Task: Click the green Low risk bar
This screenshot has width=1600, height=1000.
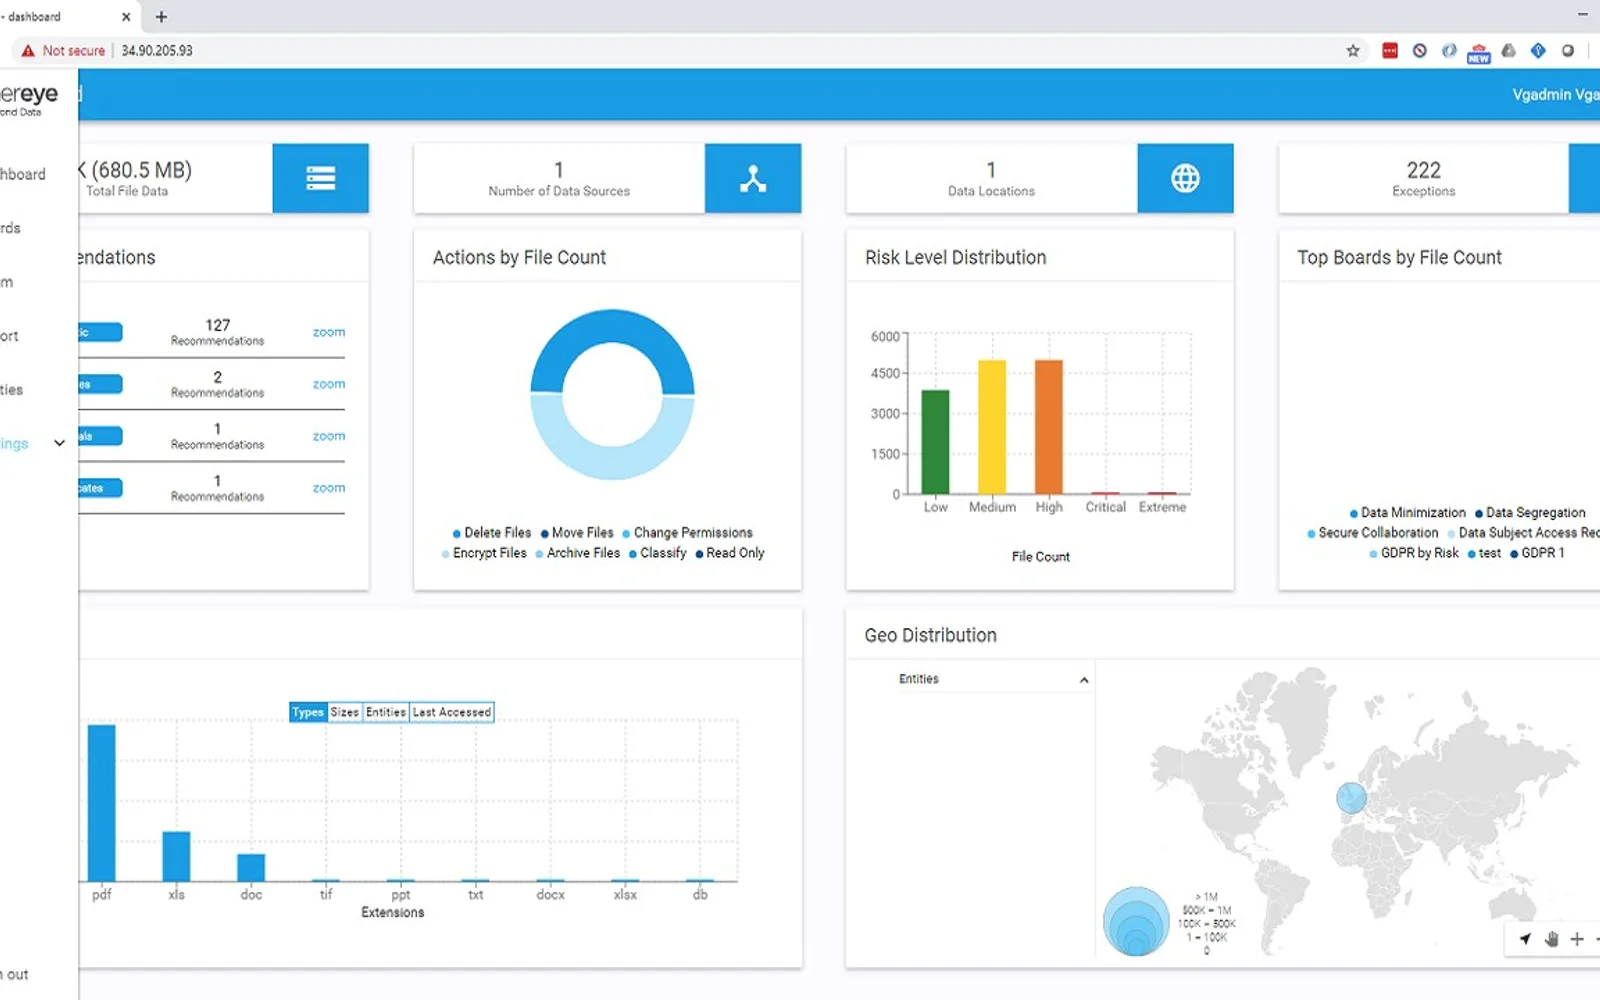Action: [x=935, y=442]
